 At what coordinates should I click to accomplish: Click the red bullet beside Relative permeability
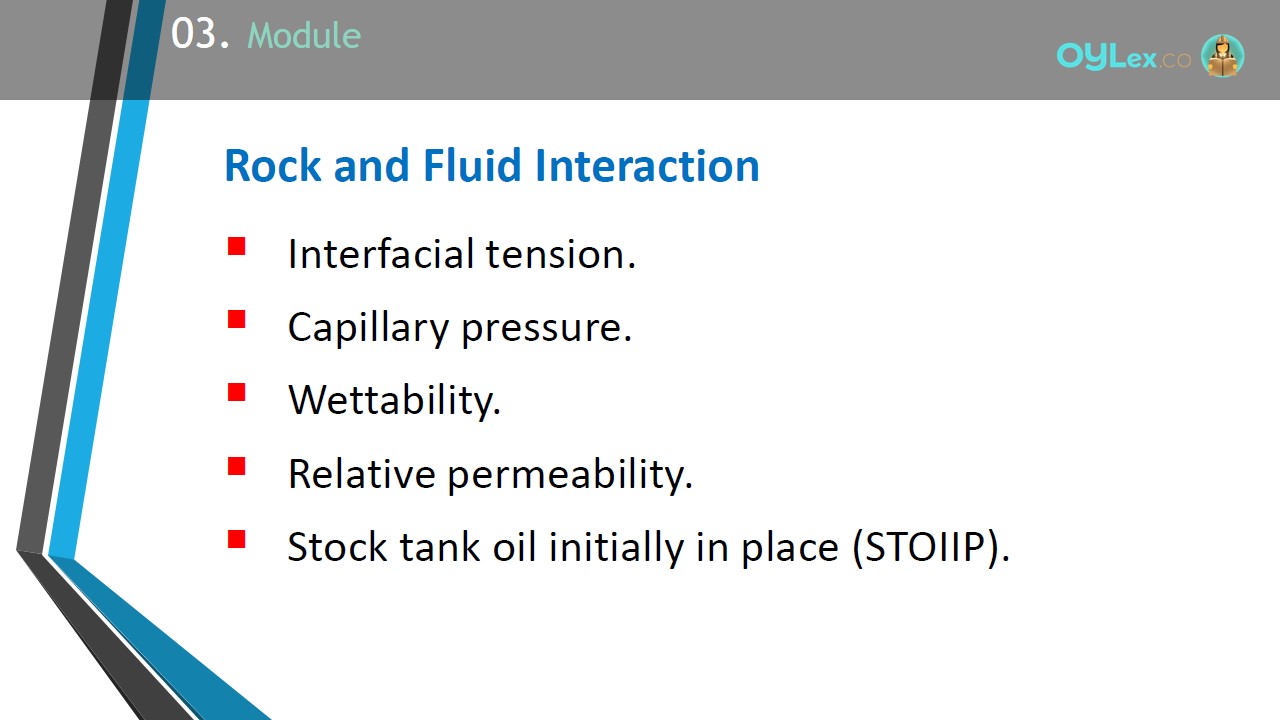[237, 465]
